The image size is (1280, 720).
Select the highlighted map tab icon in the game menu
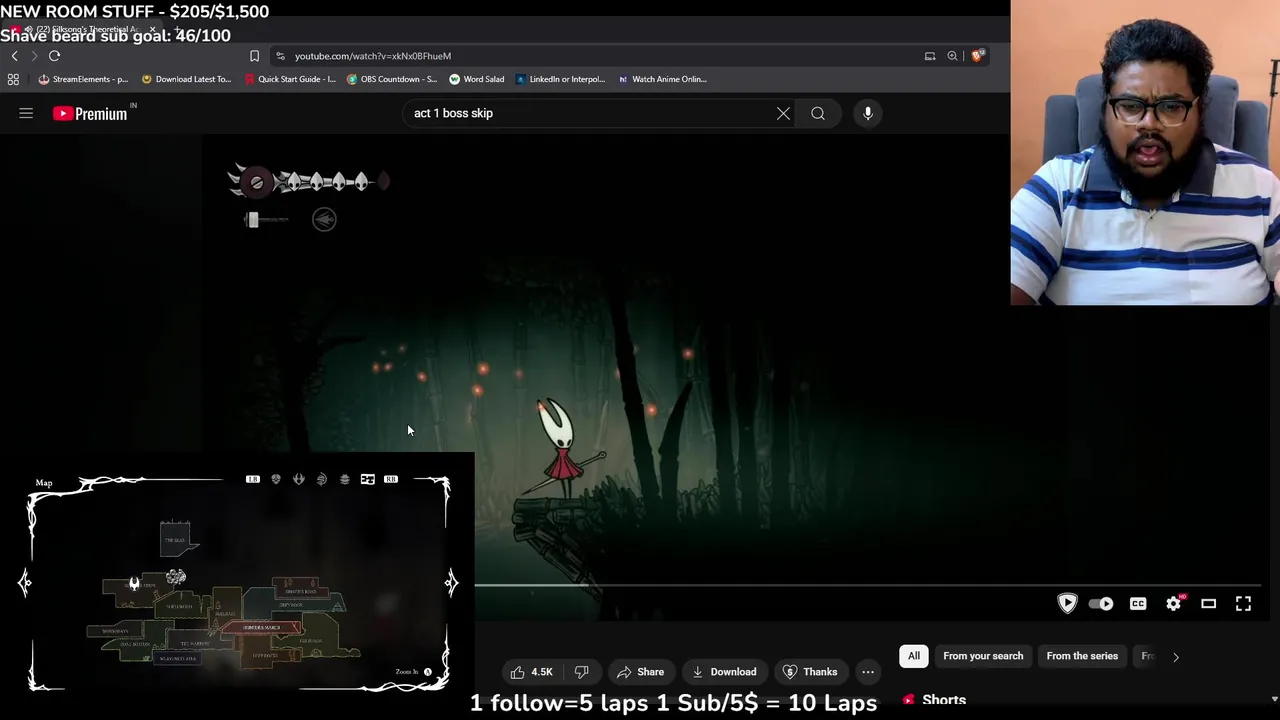click(368, 480)
